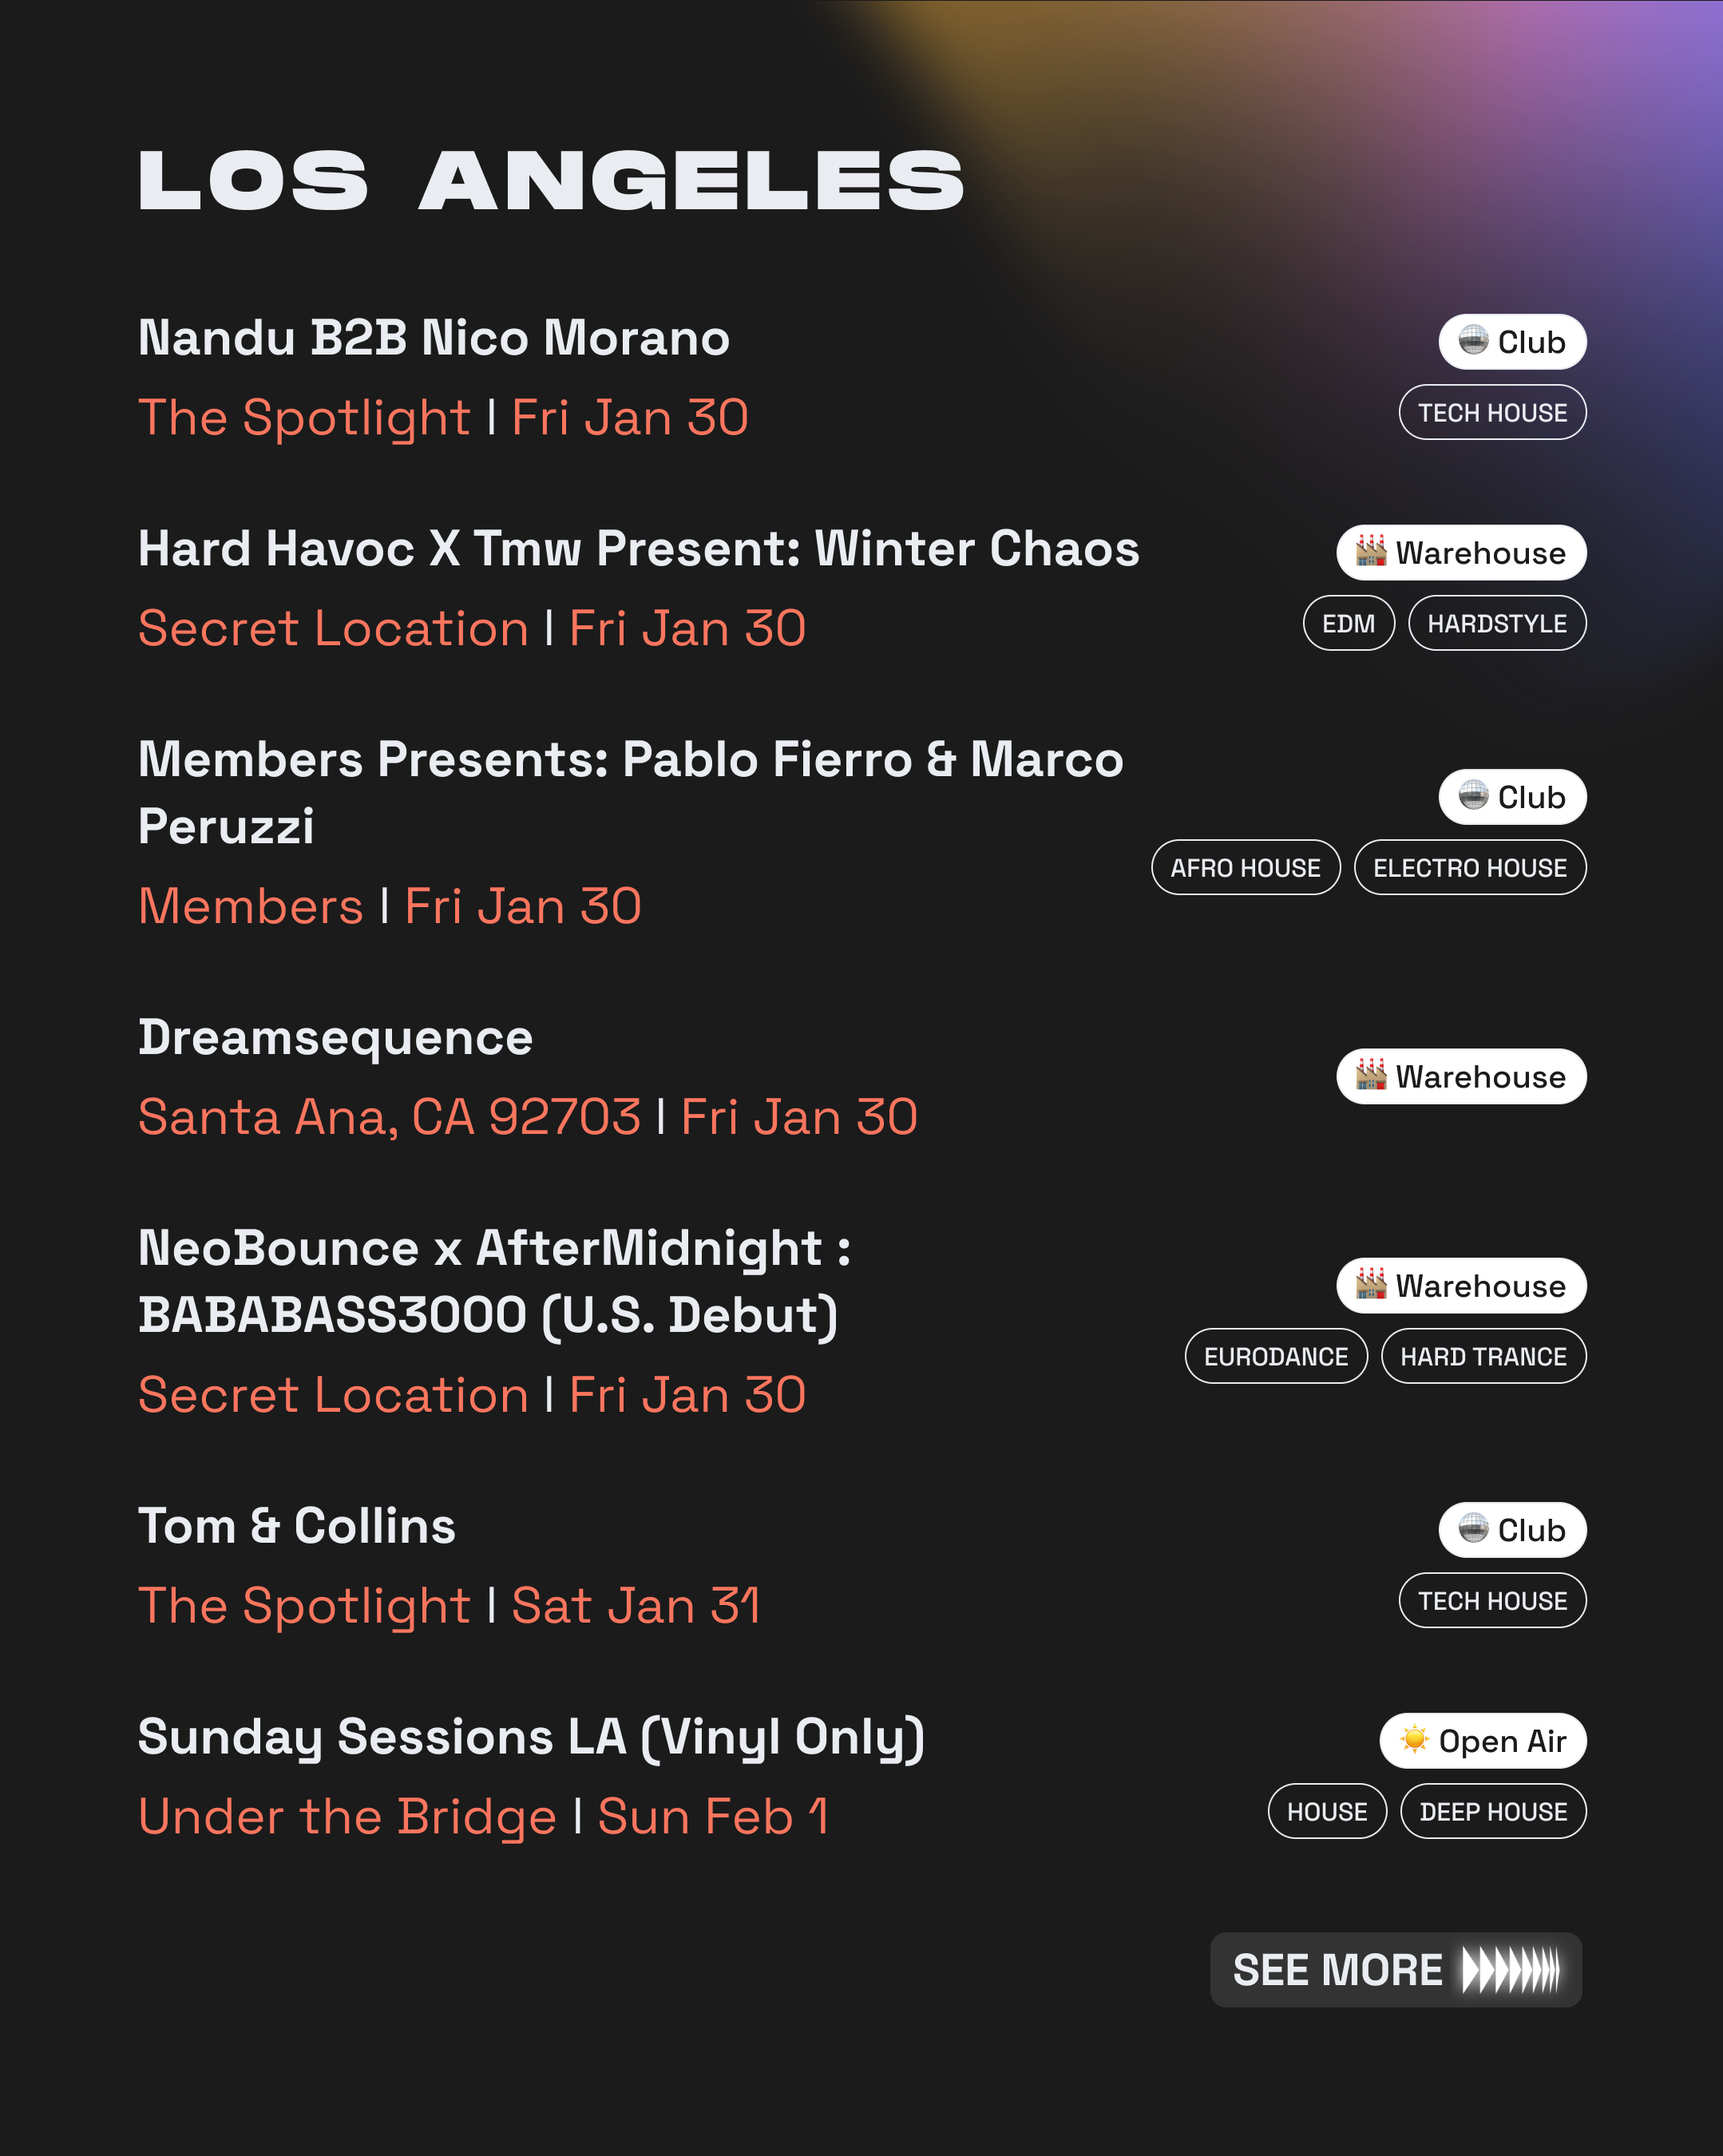This screenshot has height=2156, width=1723.
Task: Click the sun icon on Open Air tag
Action: coord(1414,1740)
